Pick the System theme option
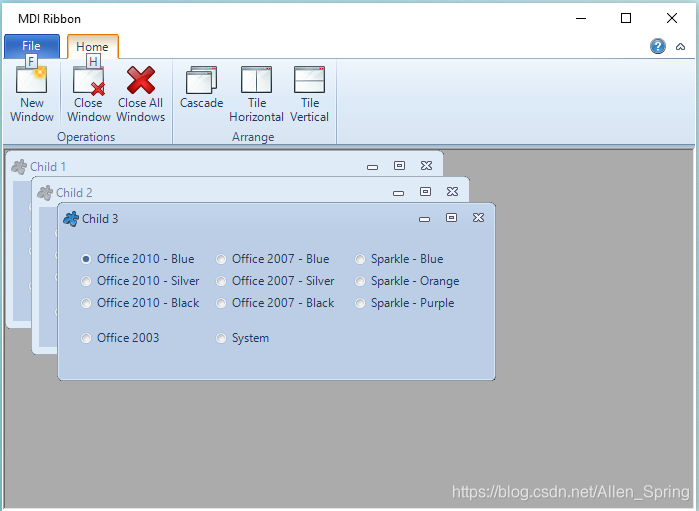 243,338
